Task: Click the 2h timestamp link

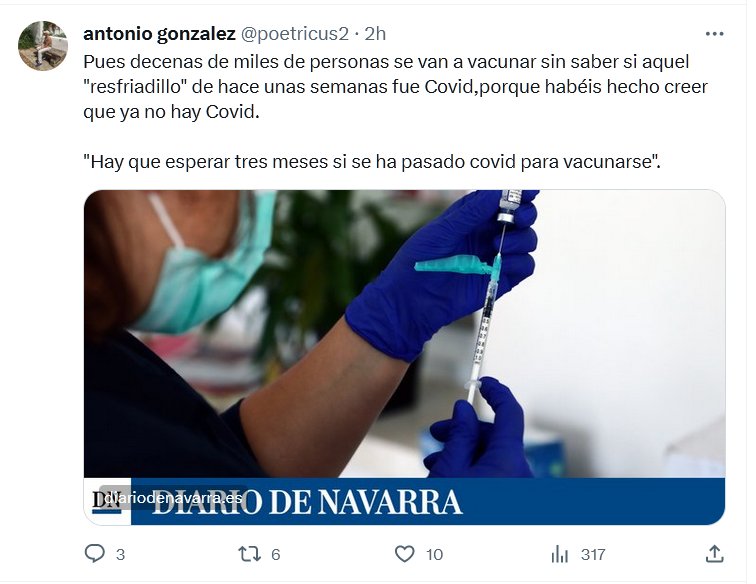Action: 375,34
